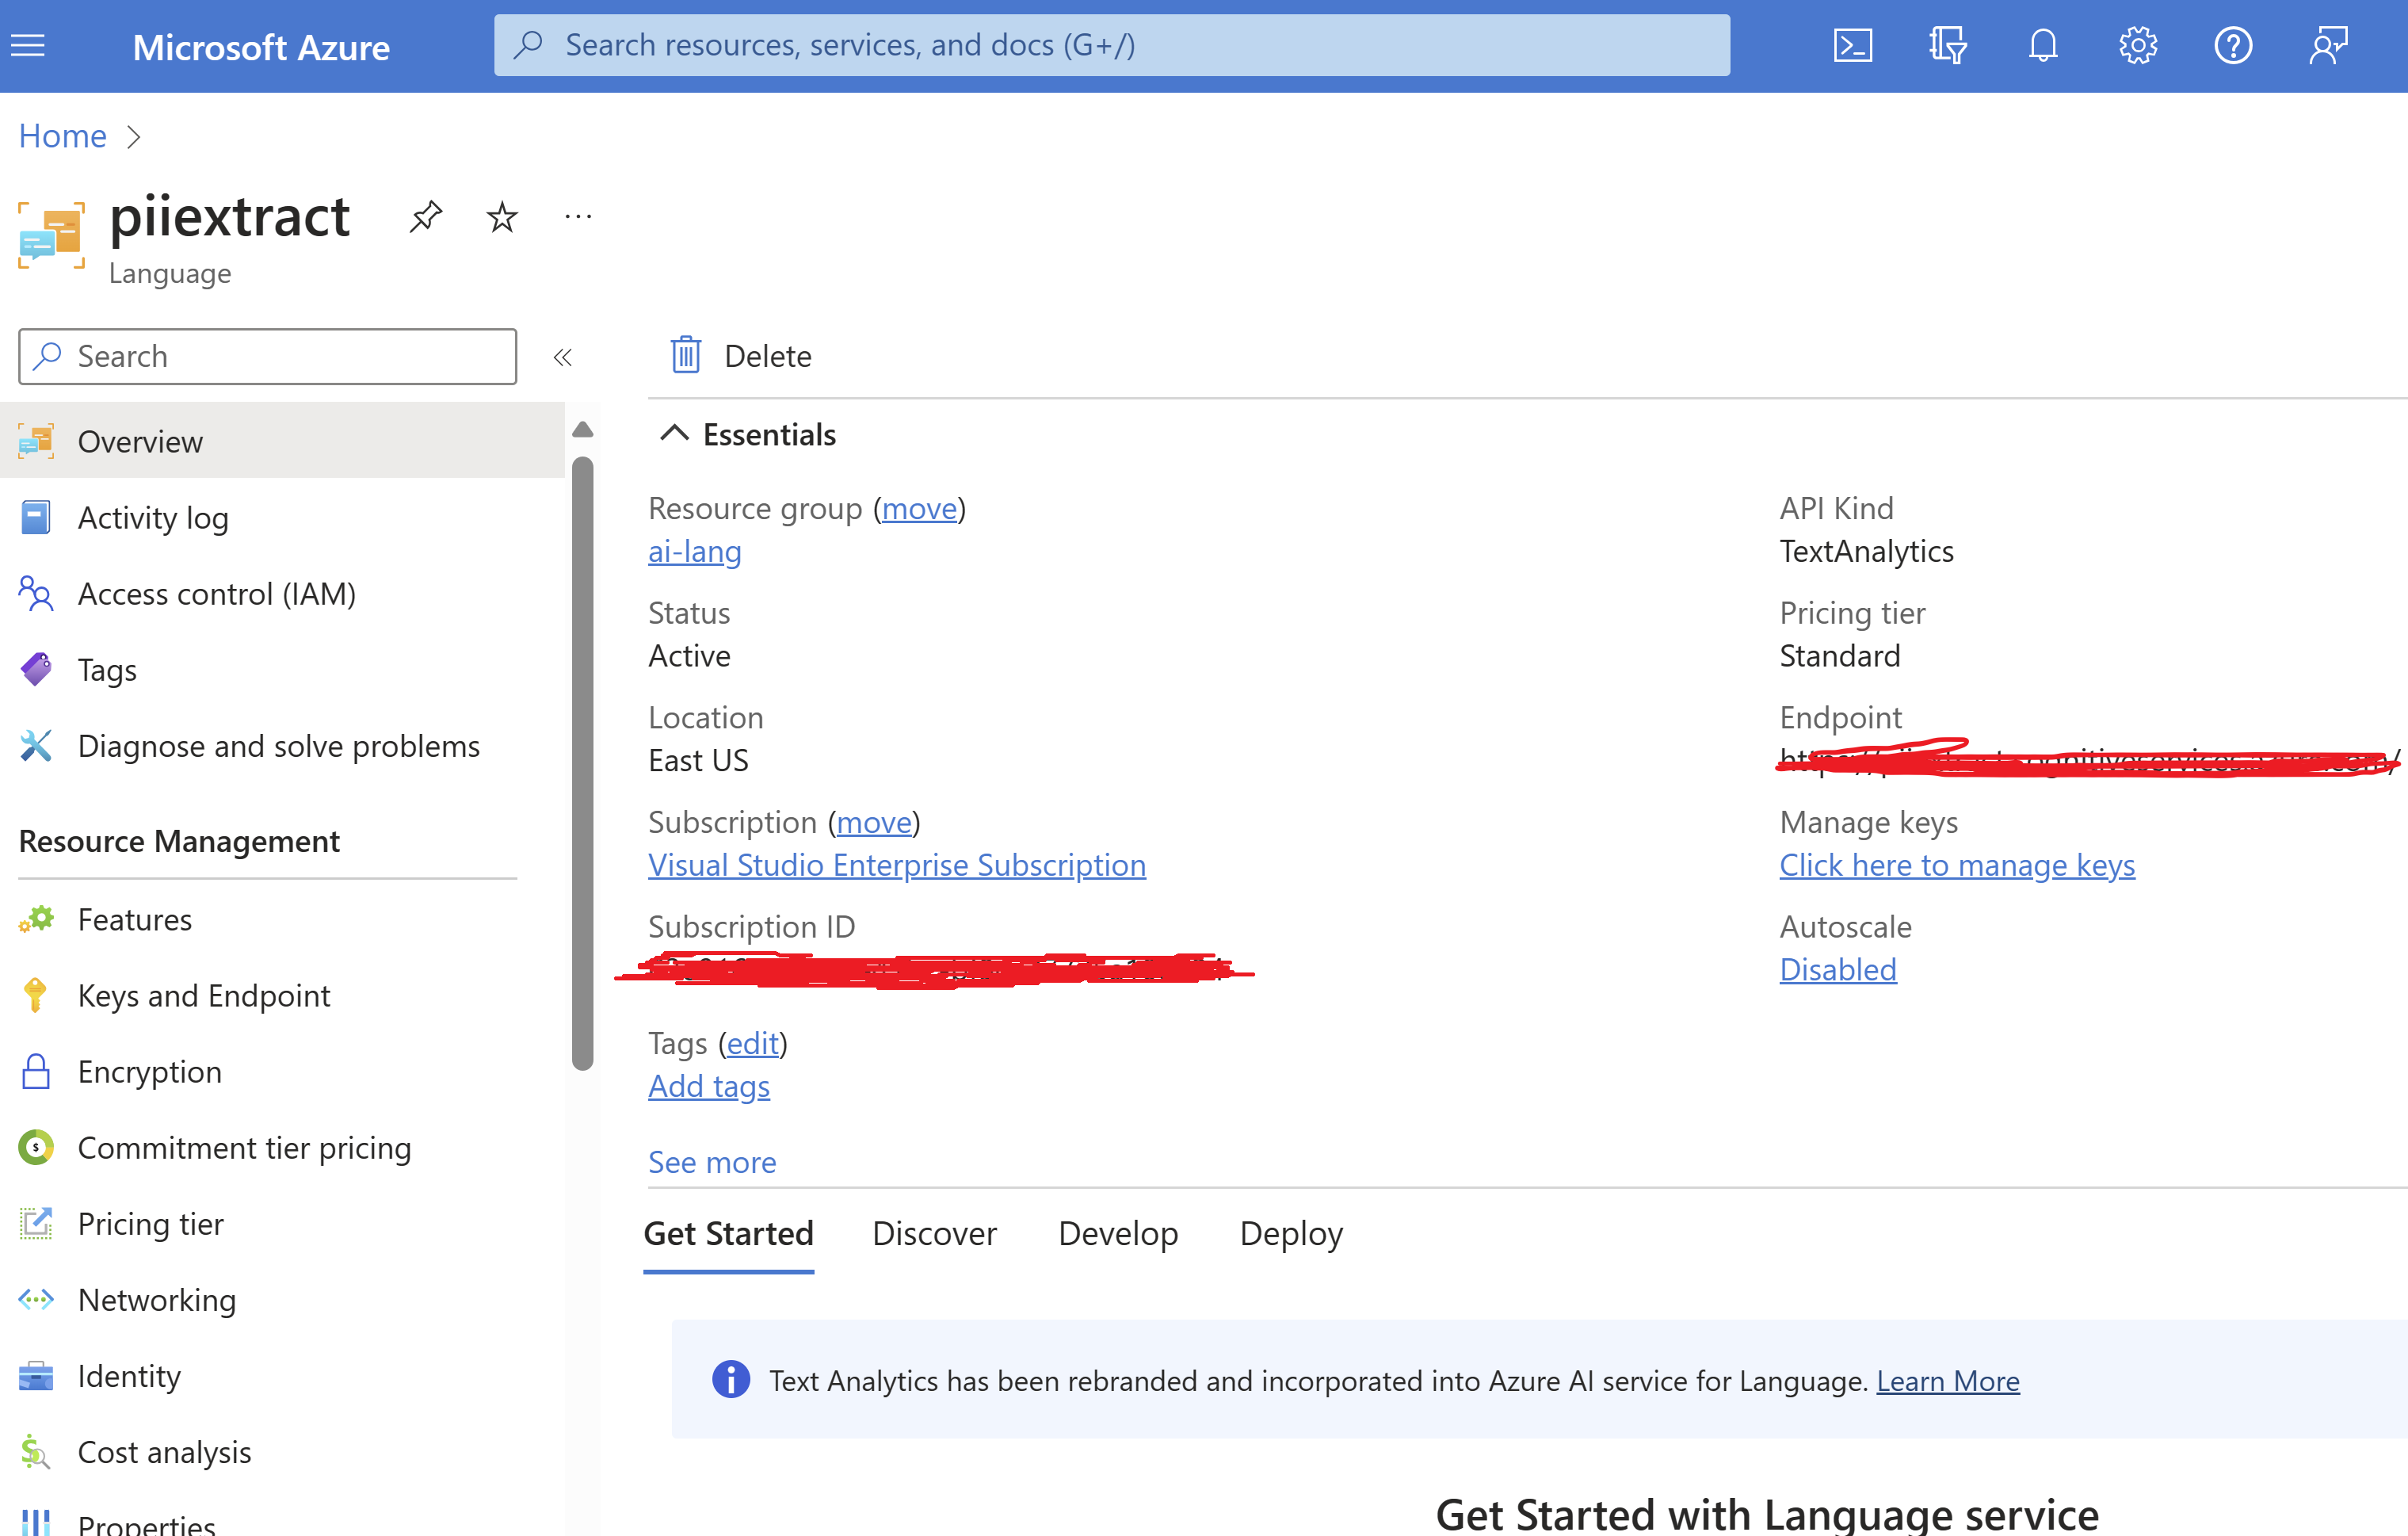2408x1536 pixels.
Task: Click the breadcrumb chevron after Home
Action: [x=134, y=137]
